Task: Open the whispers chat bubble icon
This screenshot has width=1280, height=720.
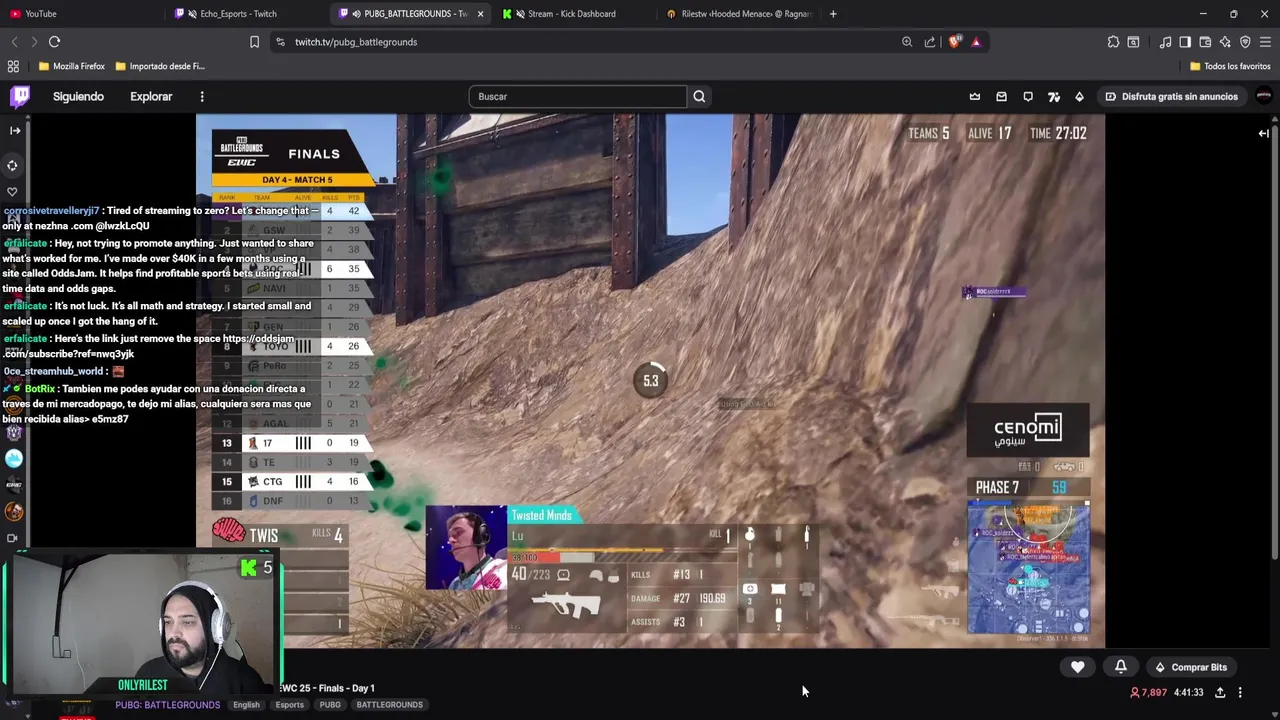Action: point(1028,96)
